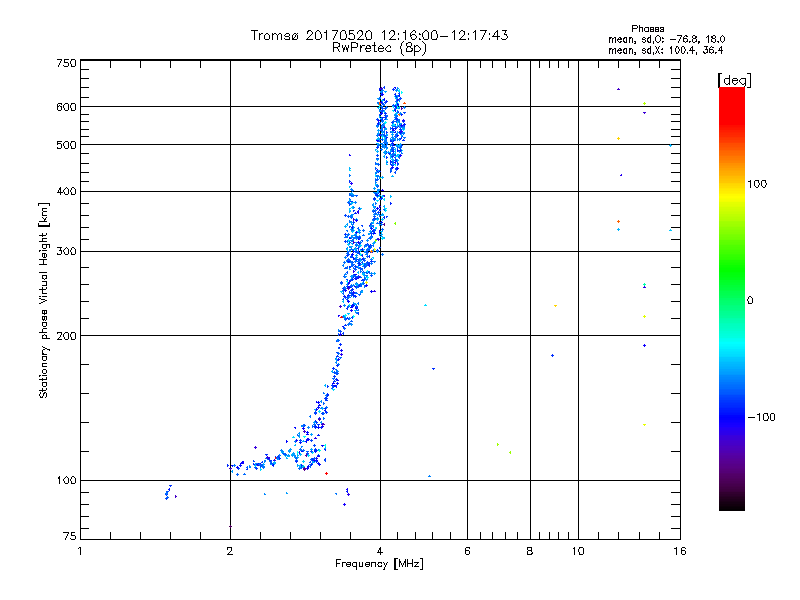Click the 'RwPretec (8p)' subtitle

click(x=379, y=48)
